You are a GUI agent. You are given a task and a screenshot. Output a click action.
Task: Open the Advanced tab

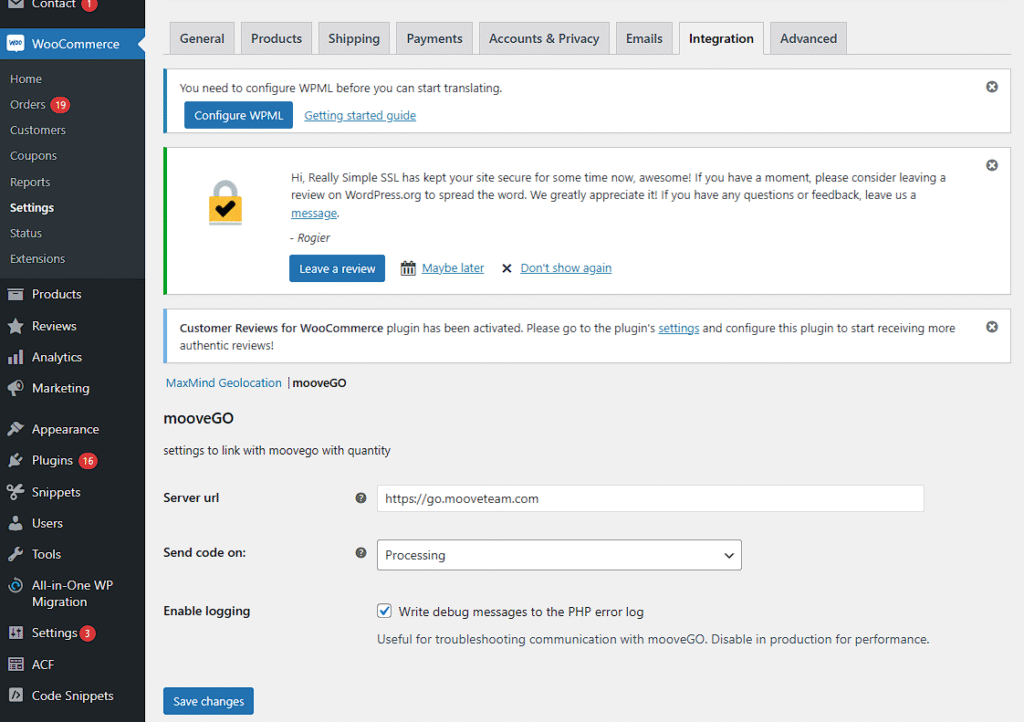click(808, 39)
